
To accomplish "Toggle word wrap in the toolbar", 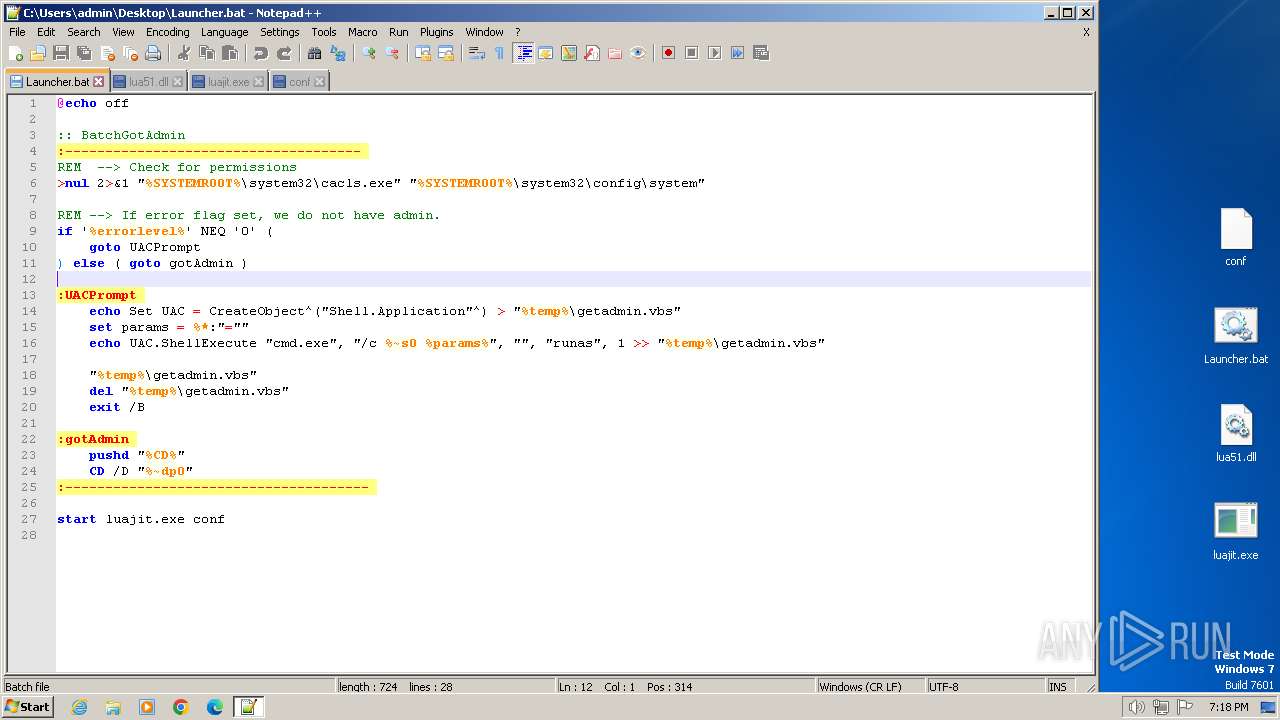I will pyautogui.click(x=477, y=53).
